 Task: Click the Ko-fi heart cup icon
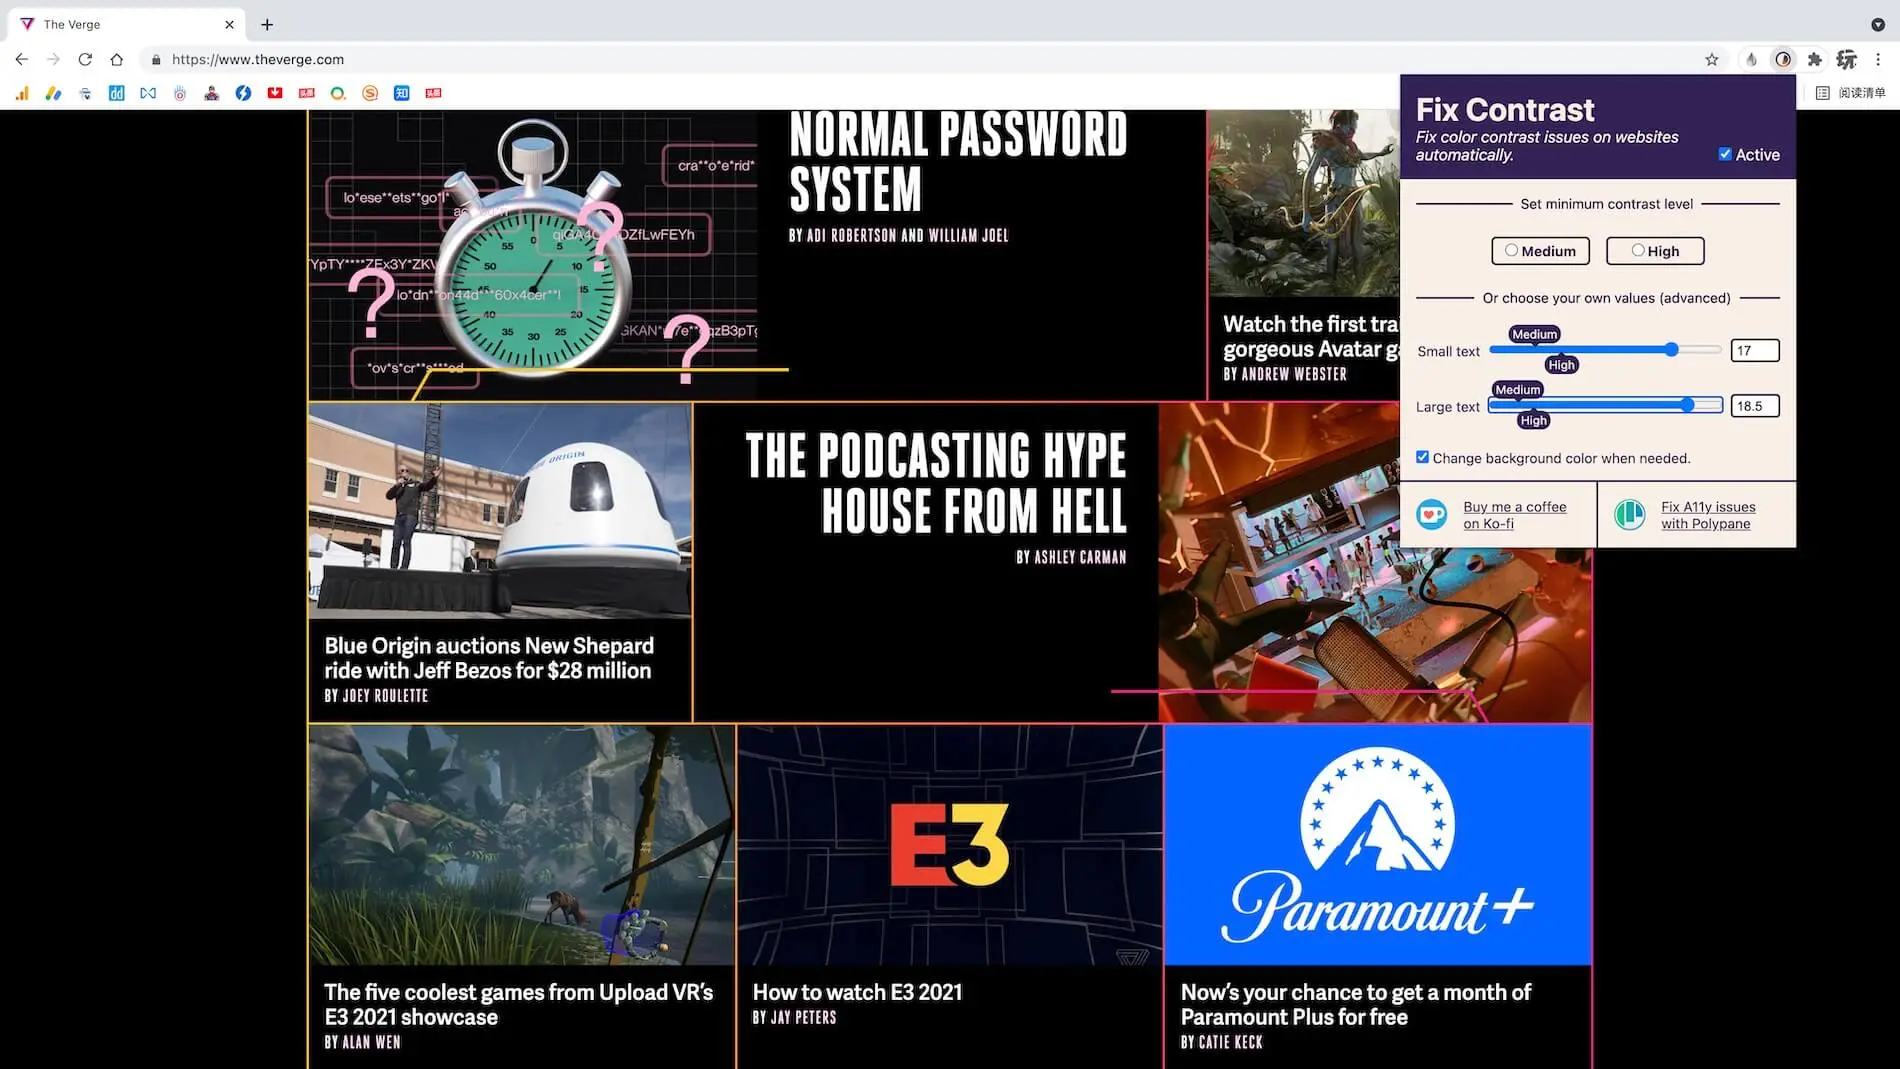pos(1432,514)
